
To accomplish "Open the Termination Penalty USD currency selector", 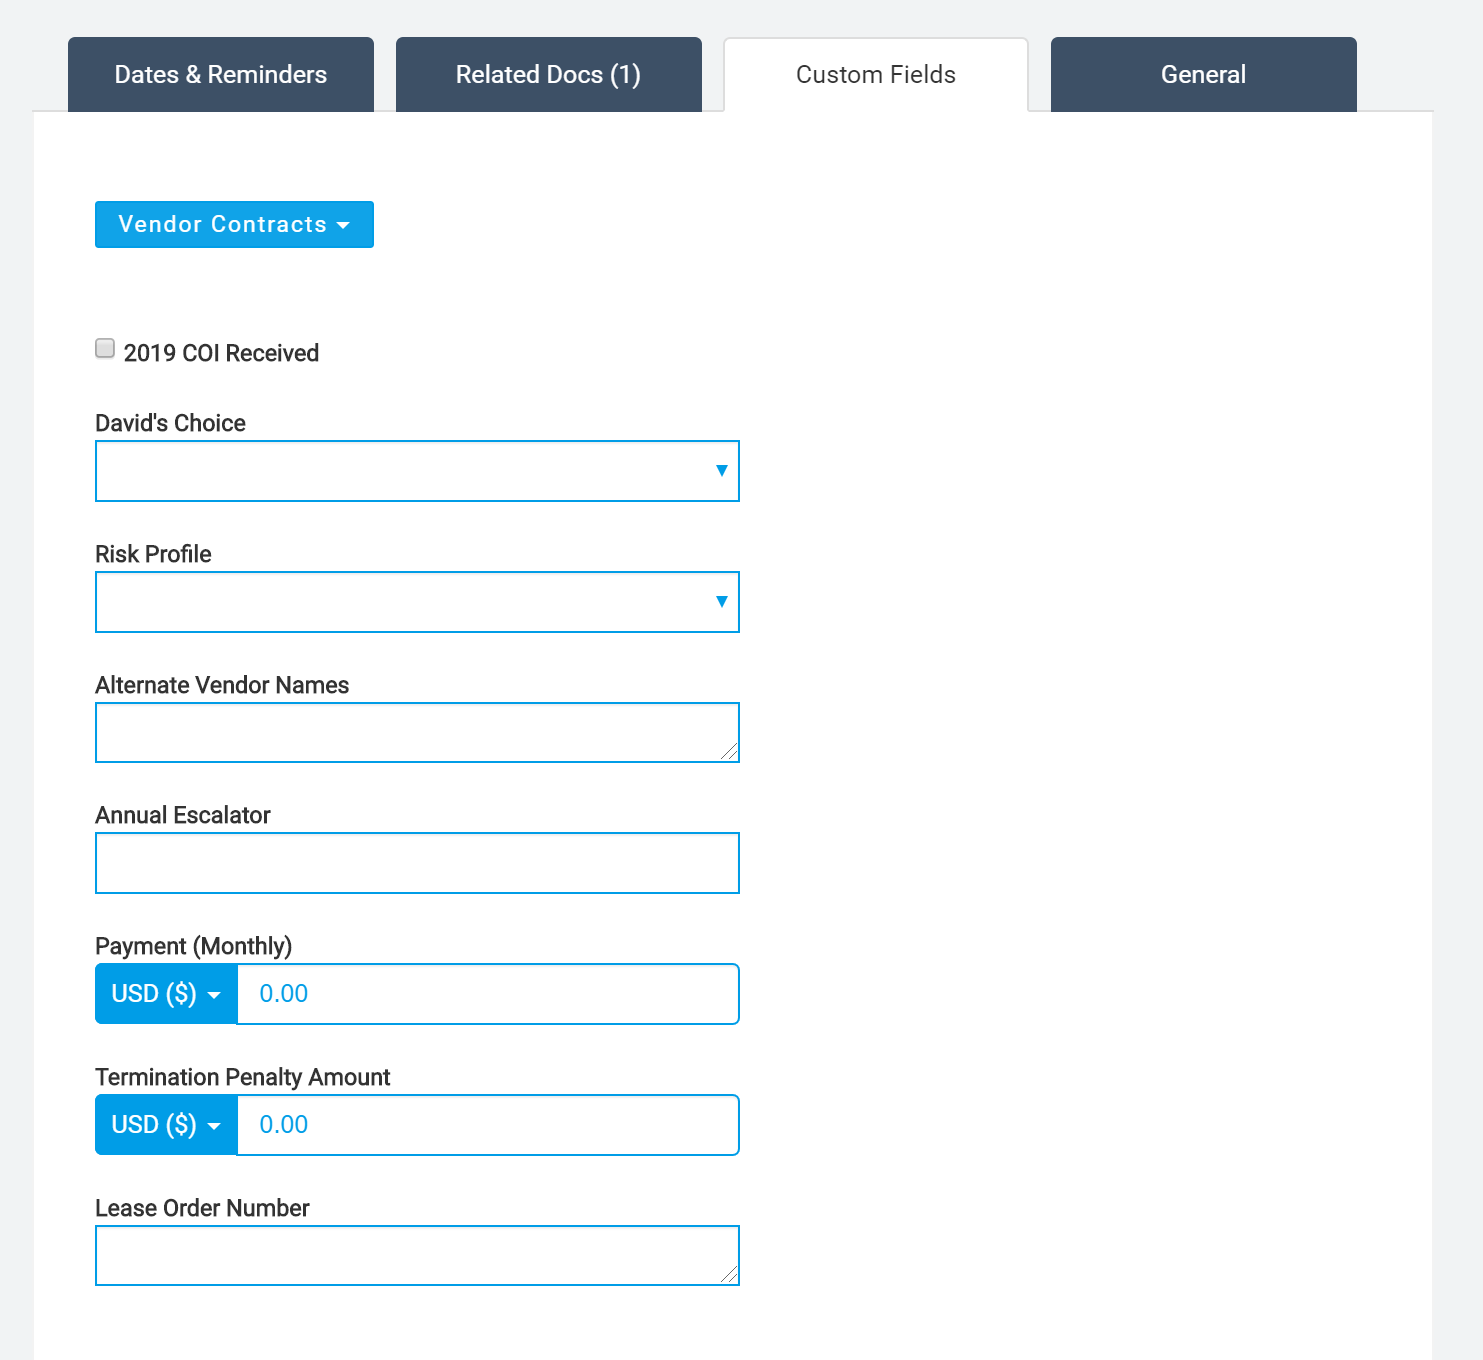I will [x=166, y=1125].
